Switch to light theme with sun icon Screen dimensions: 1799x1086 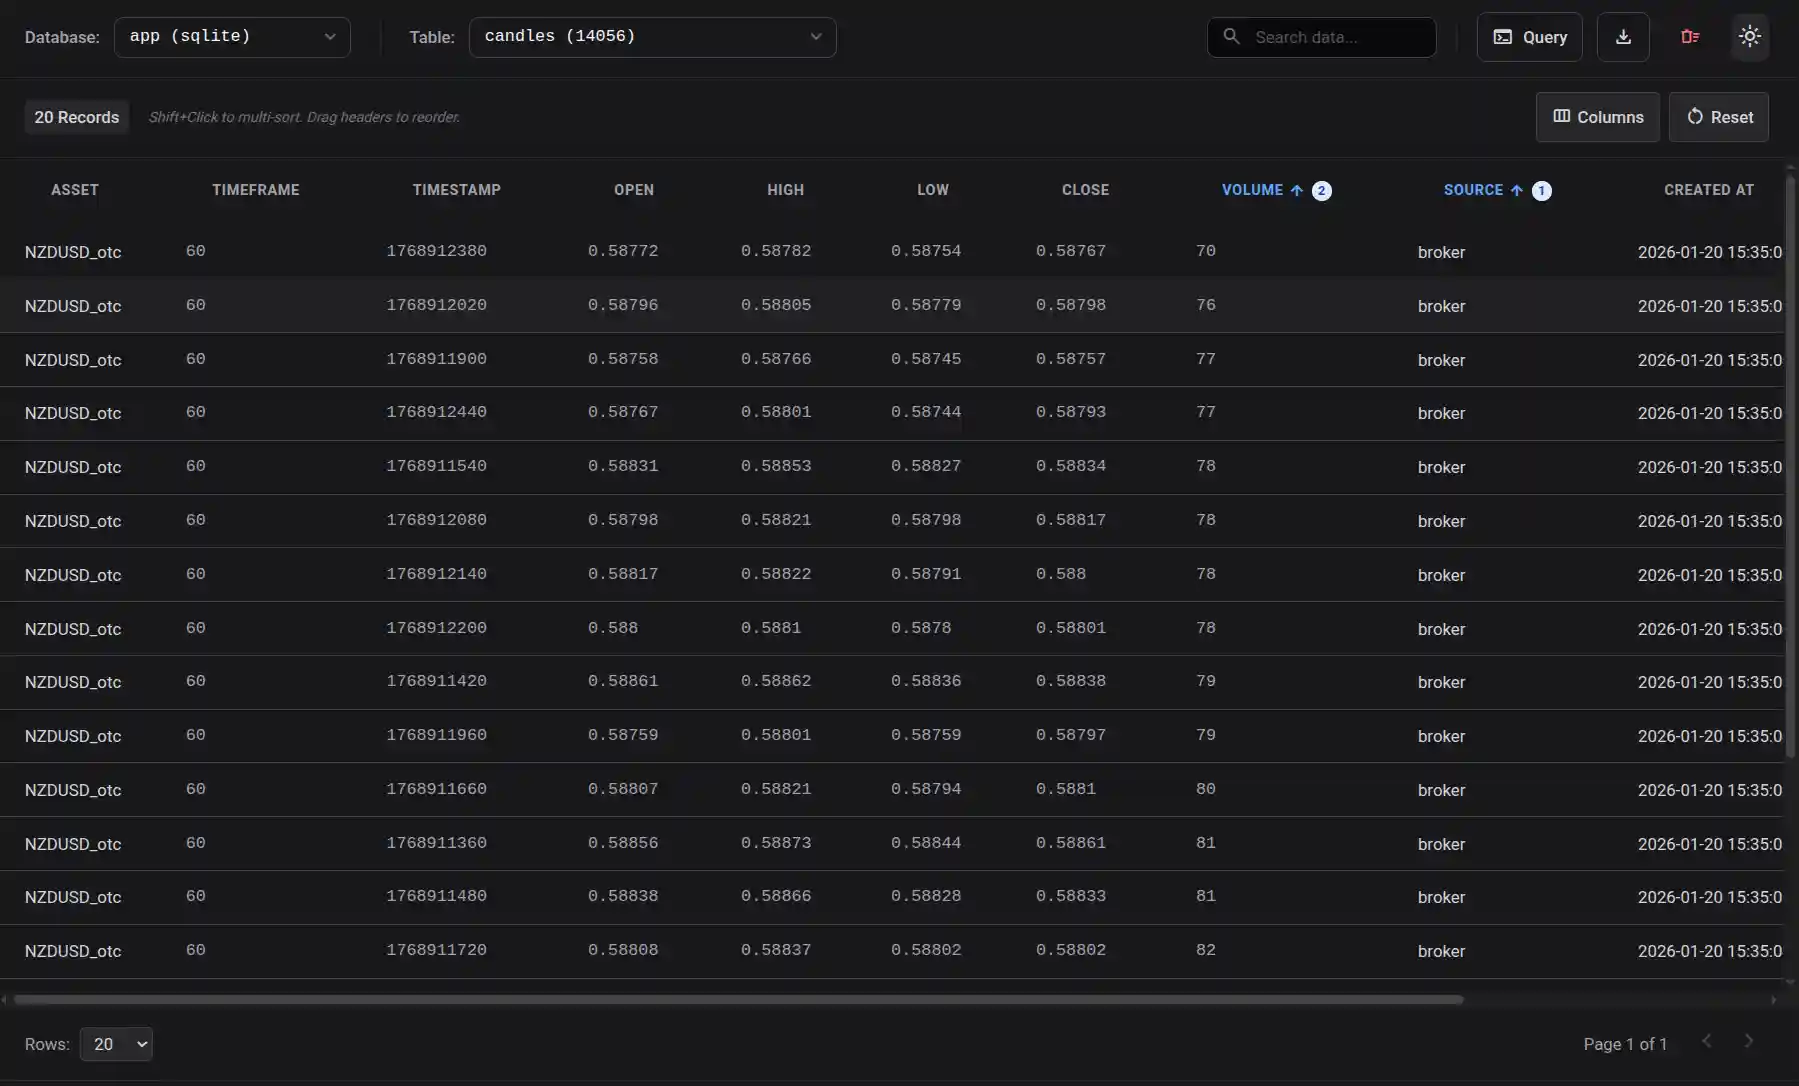tap(1749, 37)
